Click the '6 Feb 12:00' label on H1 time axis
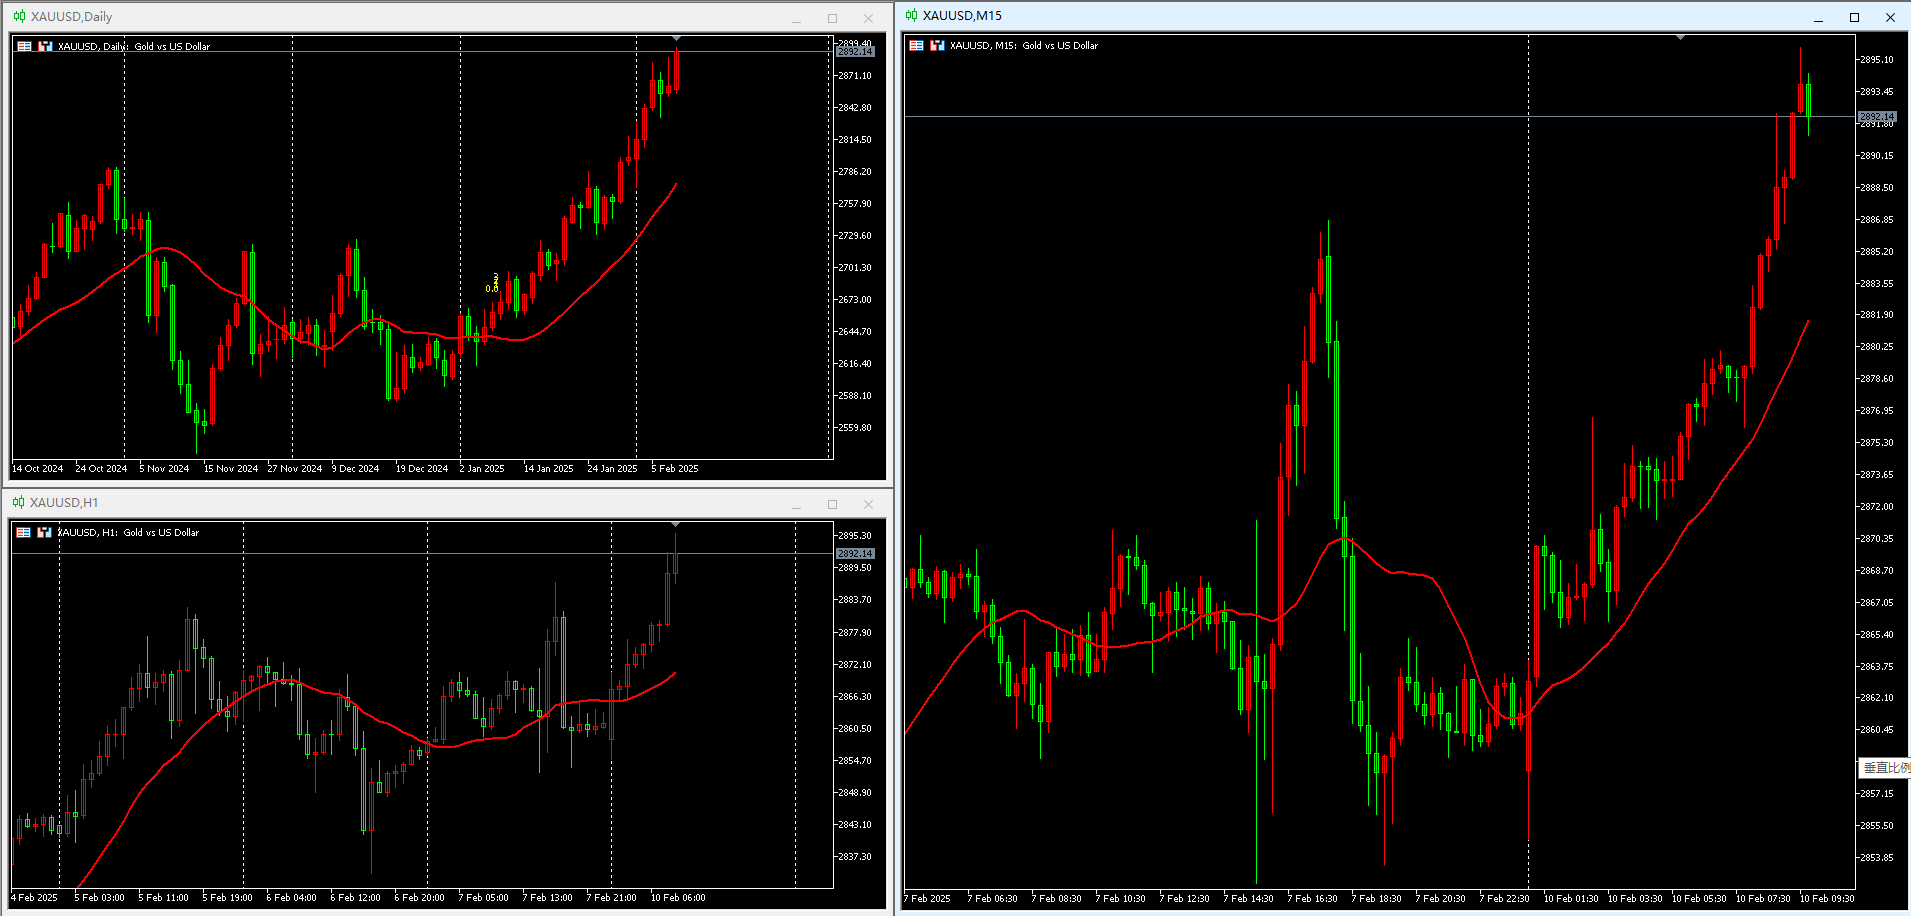Viewport: 1911px width, 916px height. click(355, 897)
